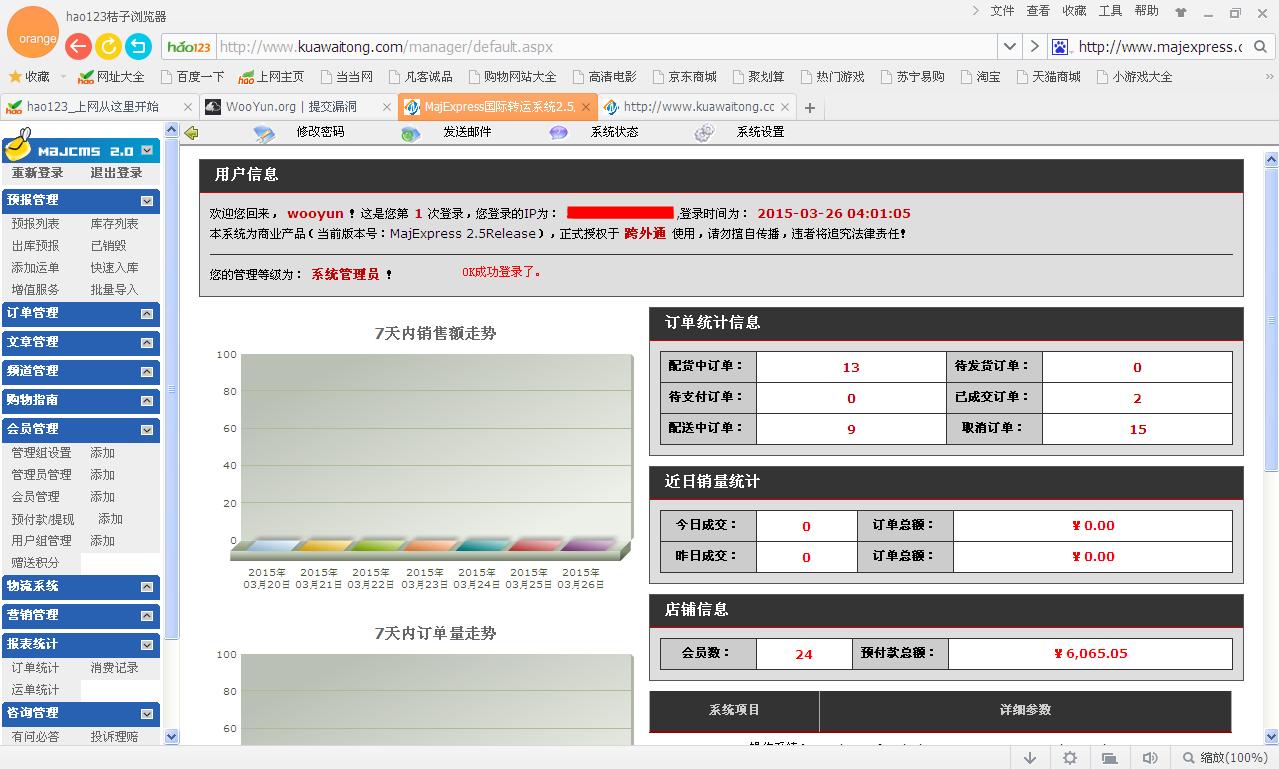1279x769 pixels.
Task: Click the 缩放(100%) zoom control
Action: click(1225, 758)
